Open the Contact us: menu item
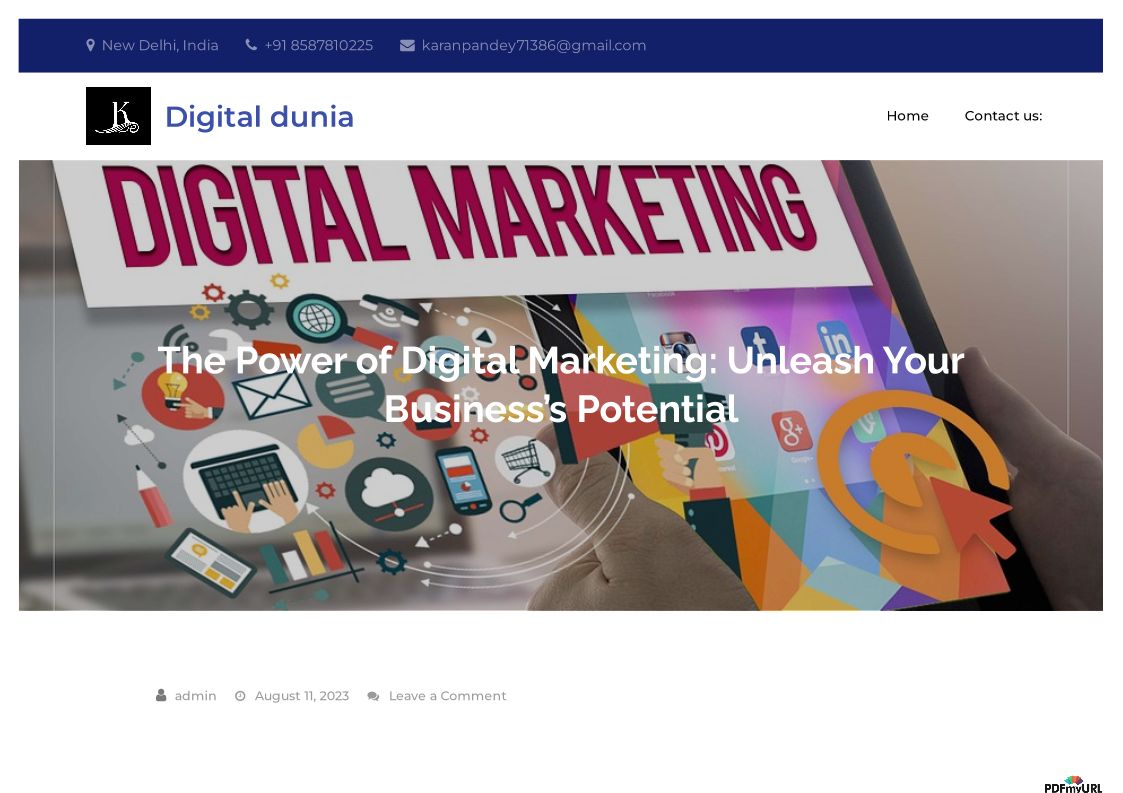 [1003, 116]
